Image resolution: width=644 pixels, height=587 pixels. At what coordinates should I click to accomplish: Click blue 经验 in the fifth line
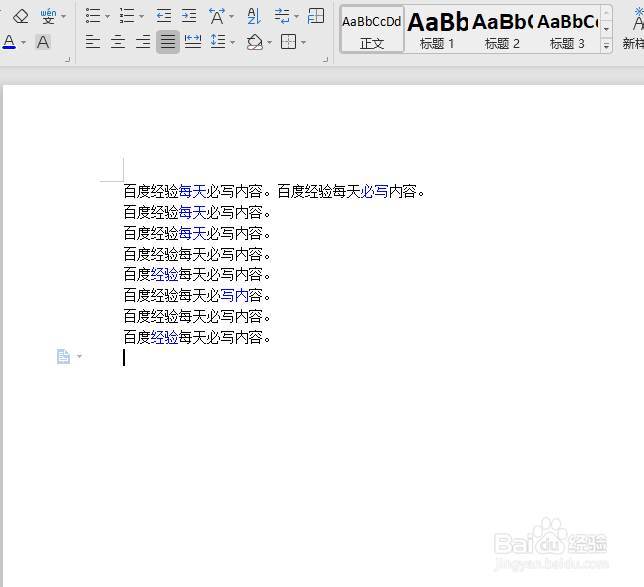[165, 274]
